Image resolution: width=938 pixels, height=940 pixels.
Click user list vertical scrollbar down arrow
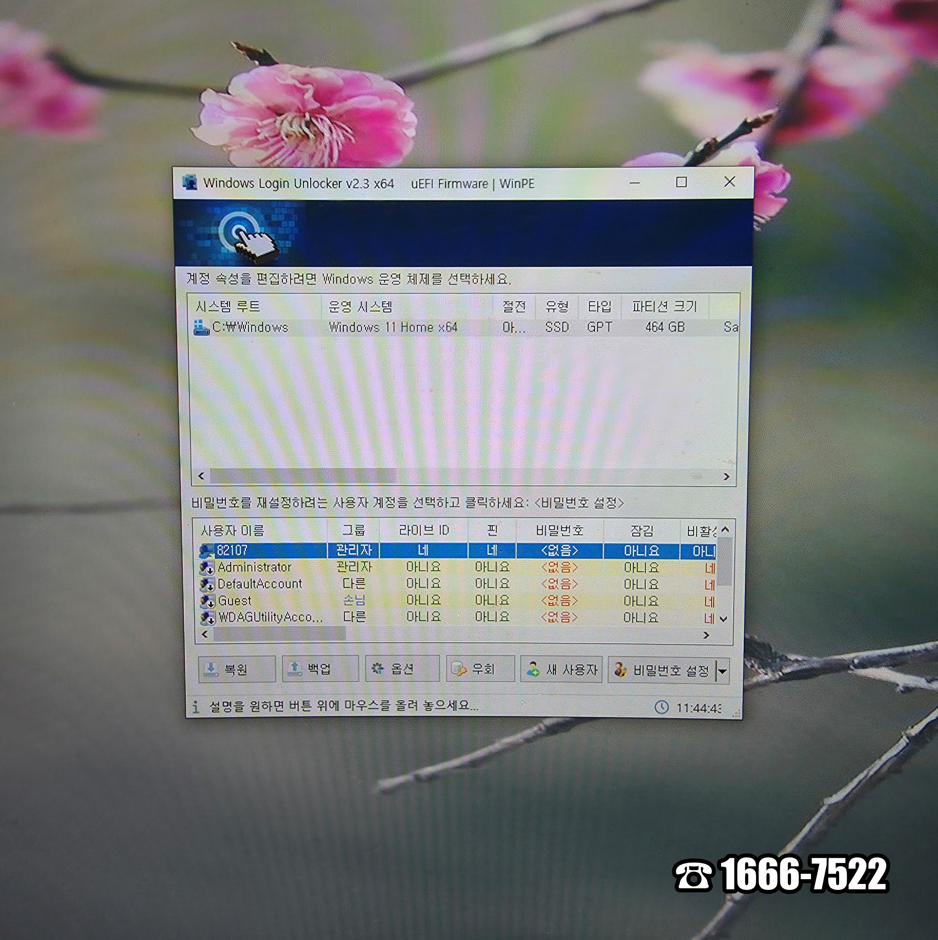click(x=724, y=619)
